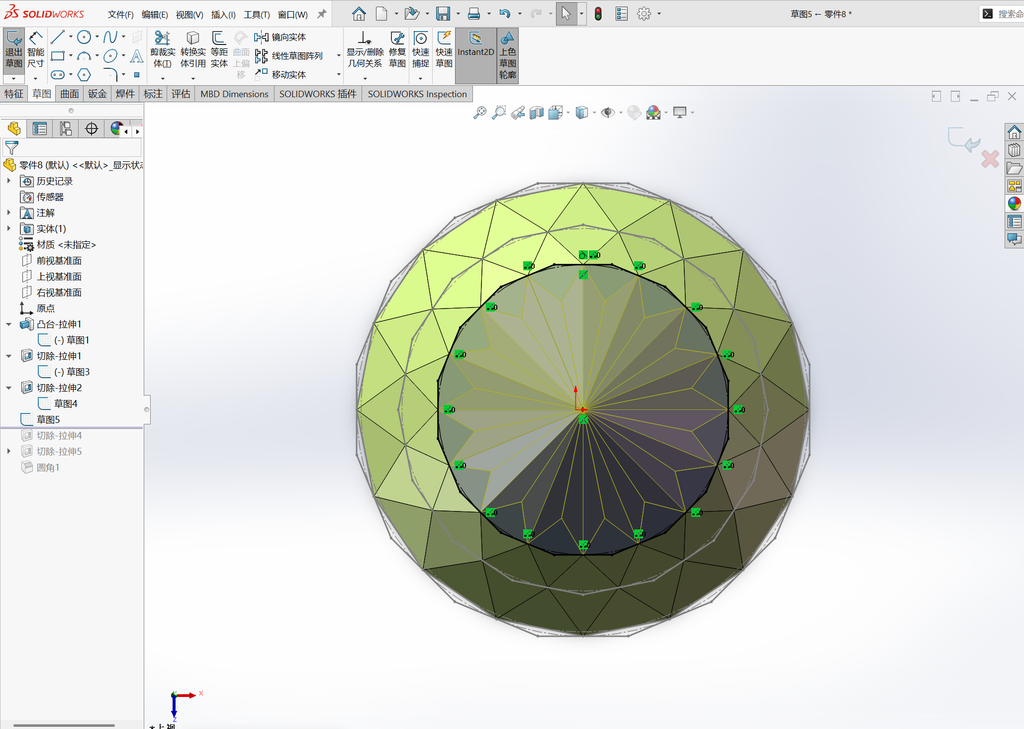
Task: Click the Options gear icon
Action: (x=644, y=14)
